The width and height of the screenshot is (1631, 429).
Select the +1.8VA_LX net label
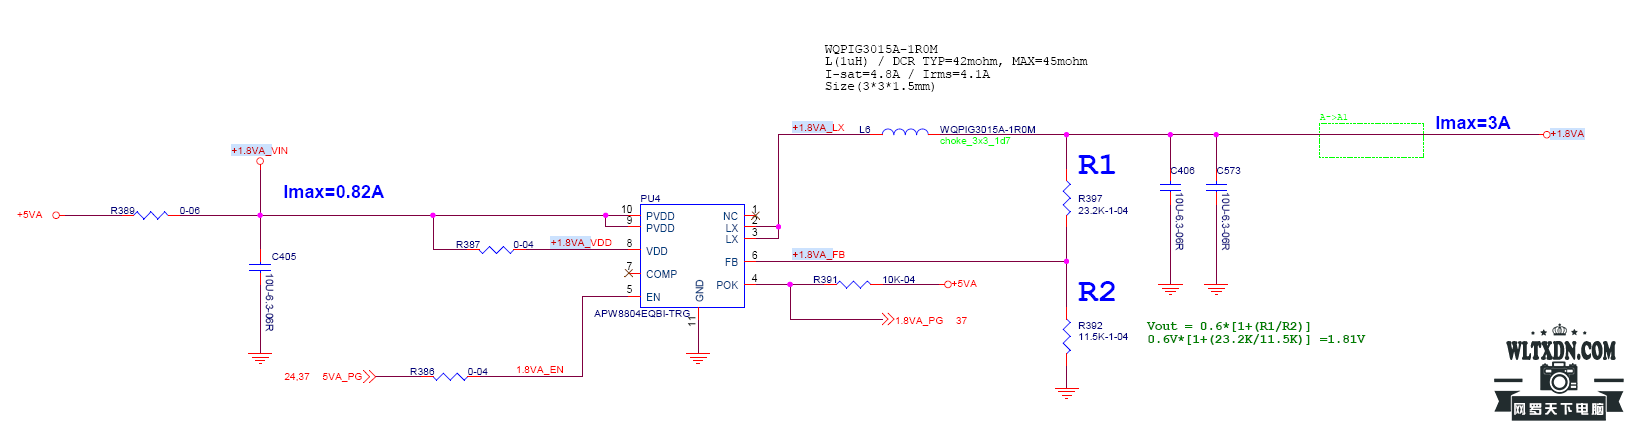(x=818, y=128)
